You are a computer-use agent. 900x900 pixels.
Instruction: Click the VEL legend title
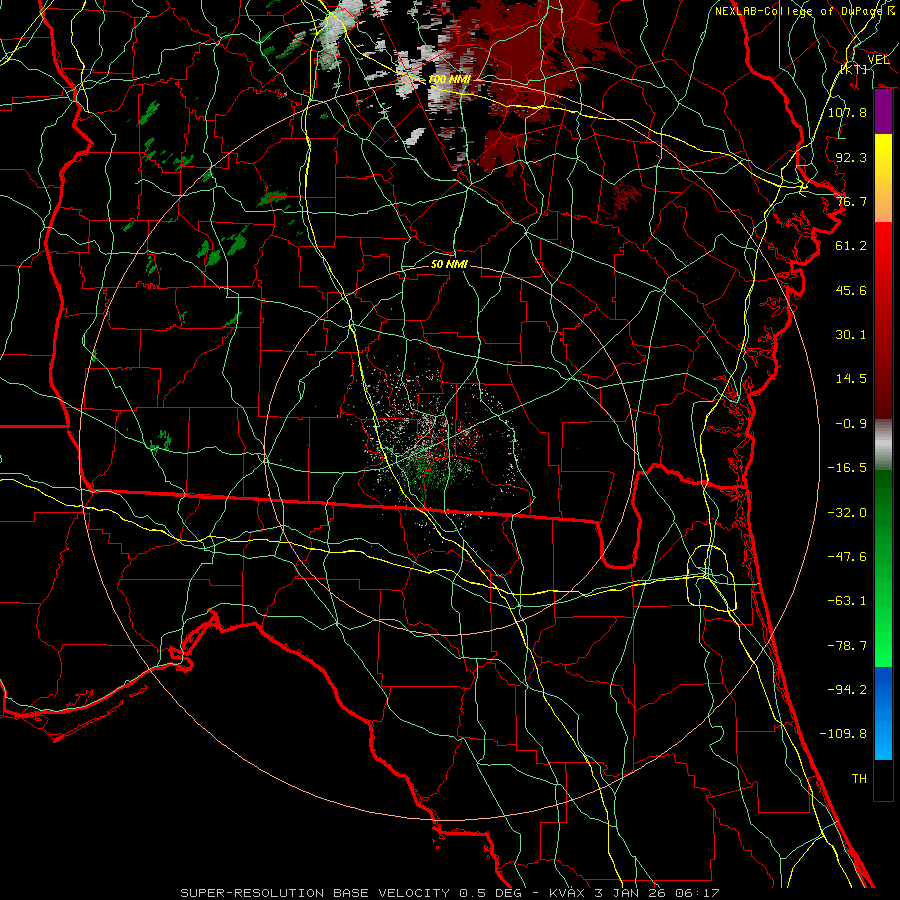(878, 60)
